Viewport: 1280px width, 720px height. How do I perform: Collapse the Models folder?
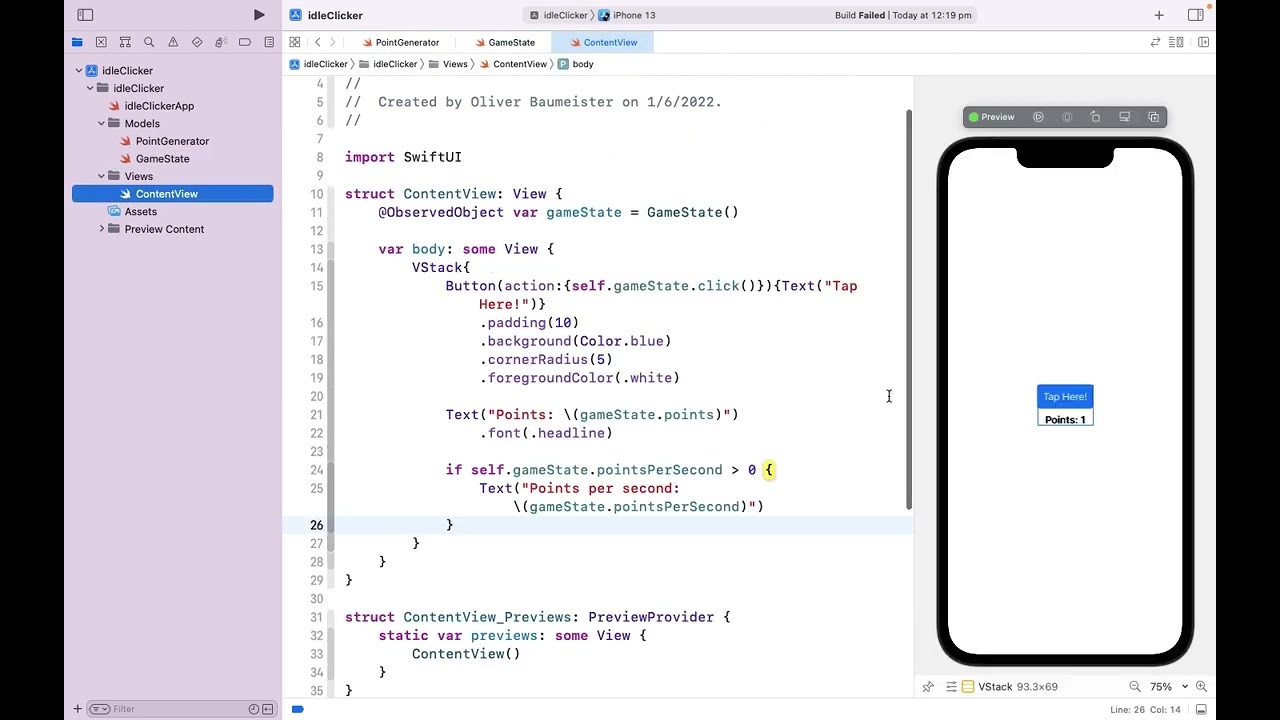click(101, 124)
